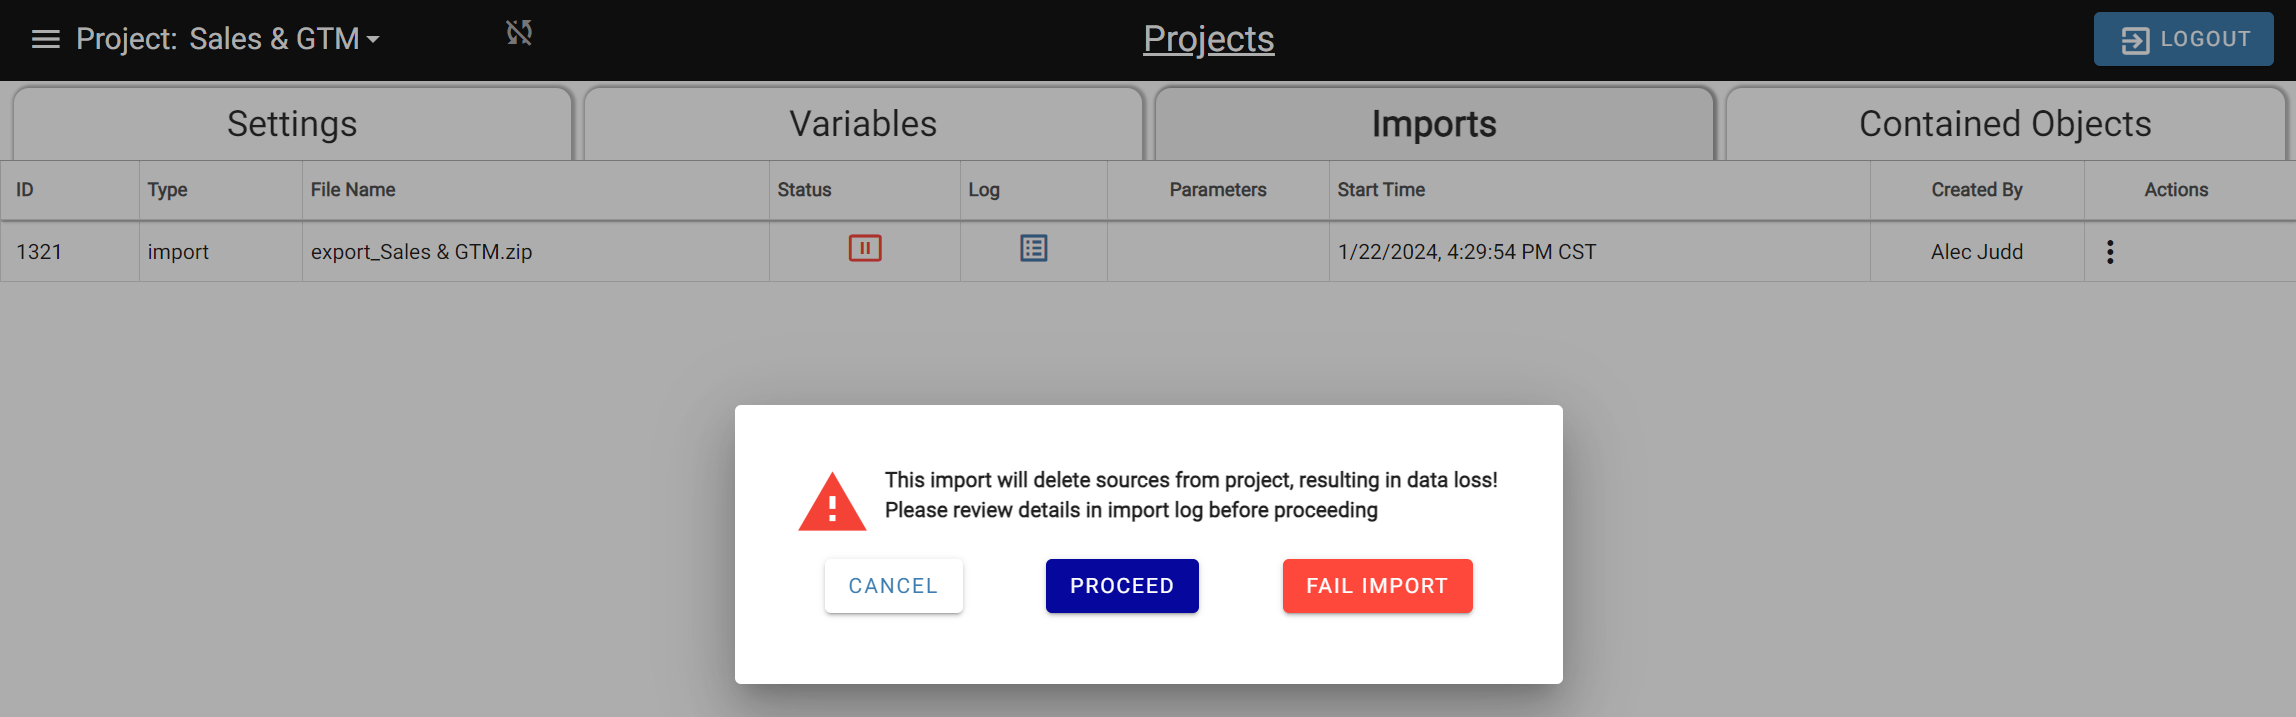Click the sync disabled icon in header
Screen dimensions: 2296x717
pos(519,33)
